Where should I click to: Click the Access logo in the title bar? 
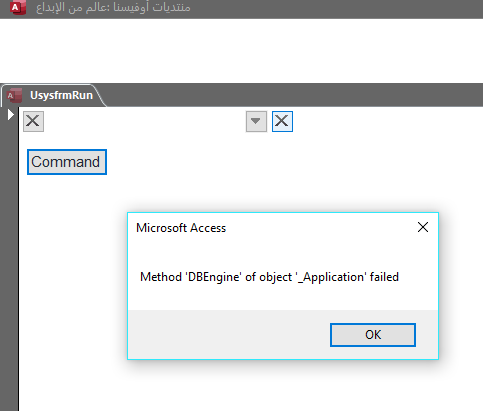pos(18,7)
